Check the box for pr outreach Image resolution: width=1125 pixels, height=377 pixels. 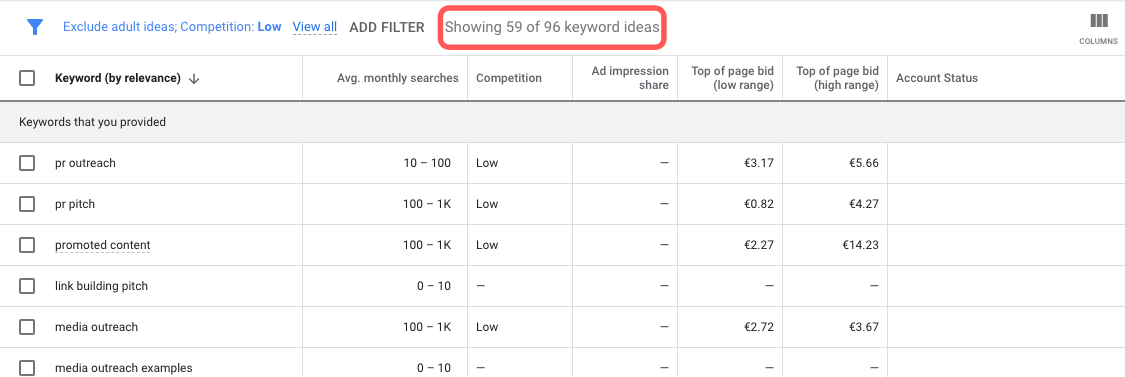coord(27,163)
